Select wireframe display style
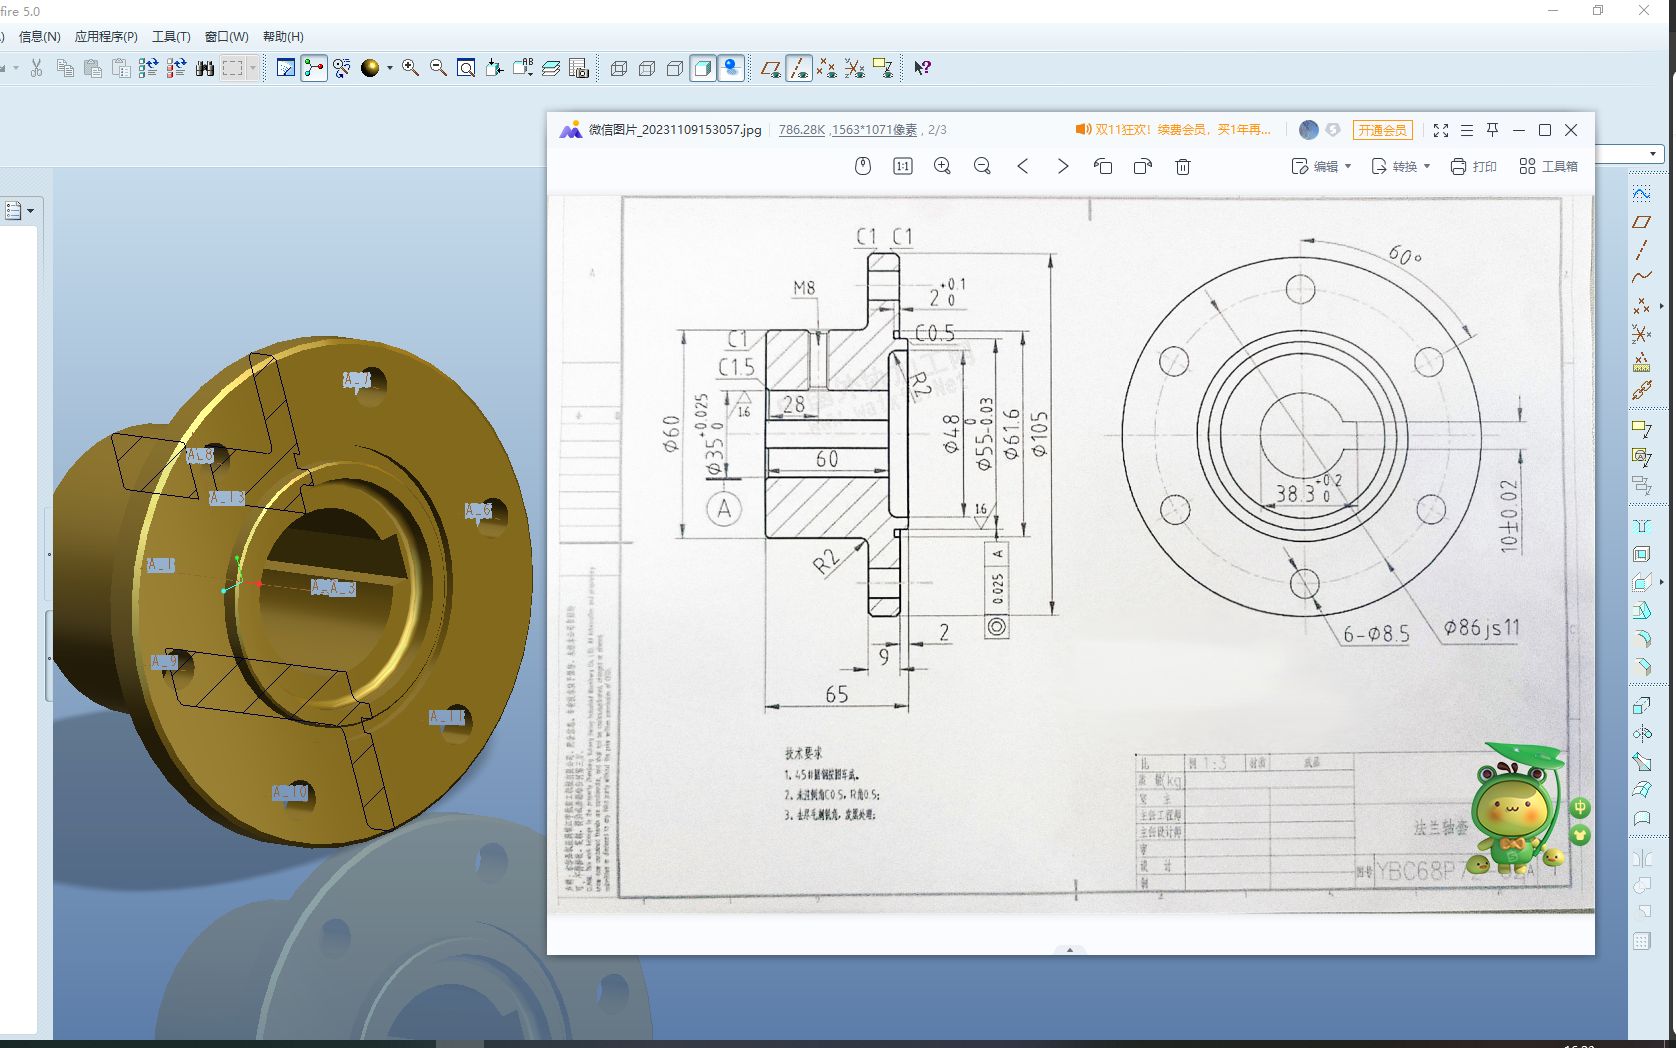Image resolution: width=1676 pixels, height=1048 pixels. [619, 68]
